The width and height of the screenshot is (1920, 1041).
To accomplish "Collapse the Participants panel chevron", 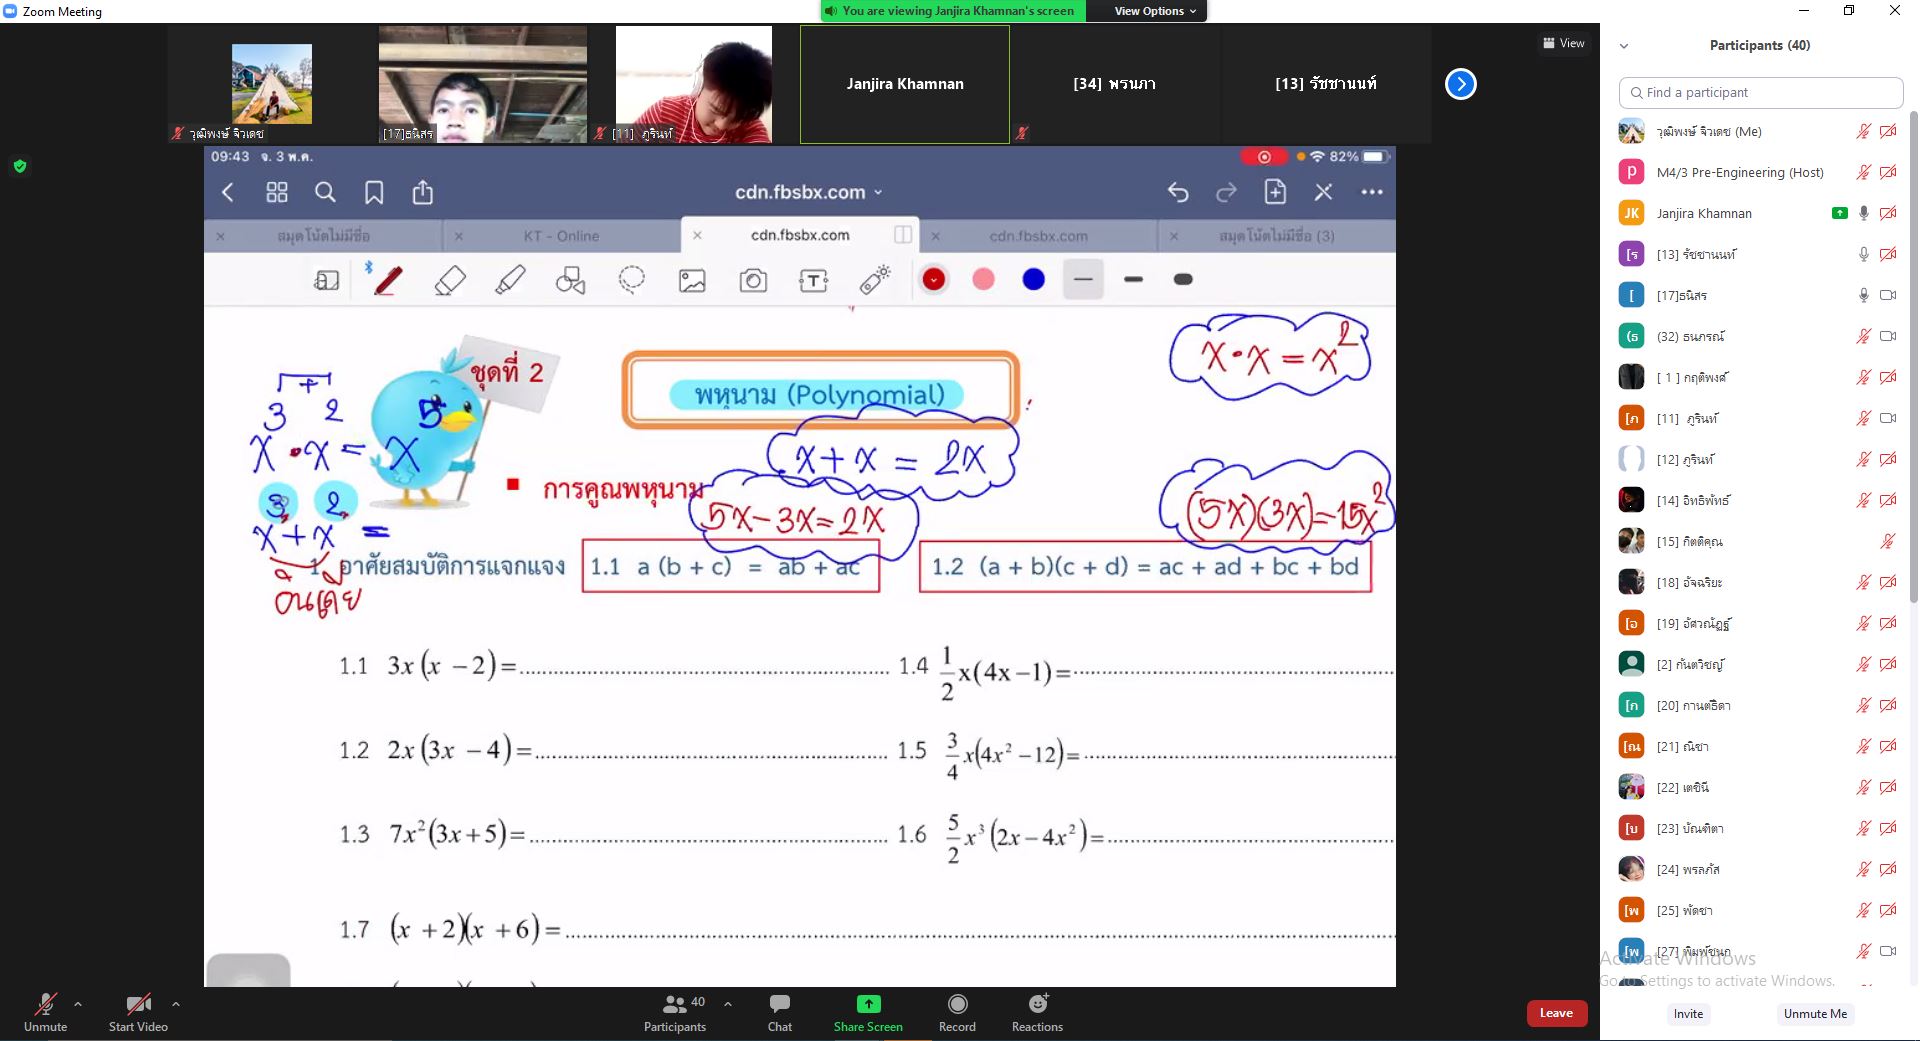I will (1624, 46).
